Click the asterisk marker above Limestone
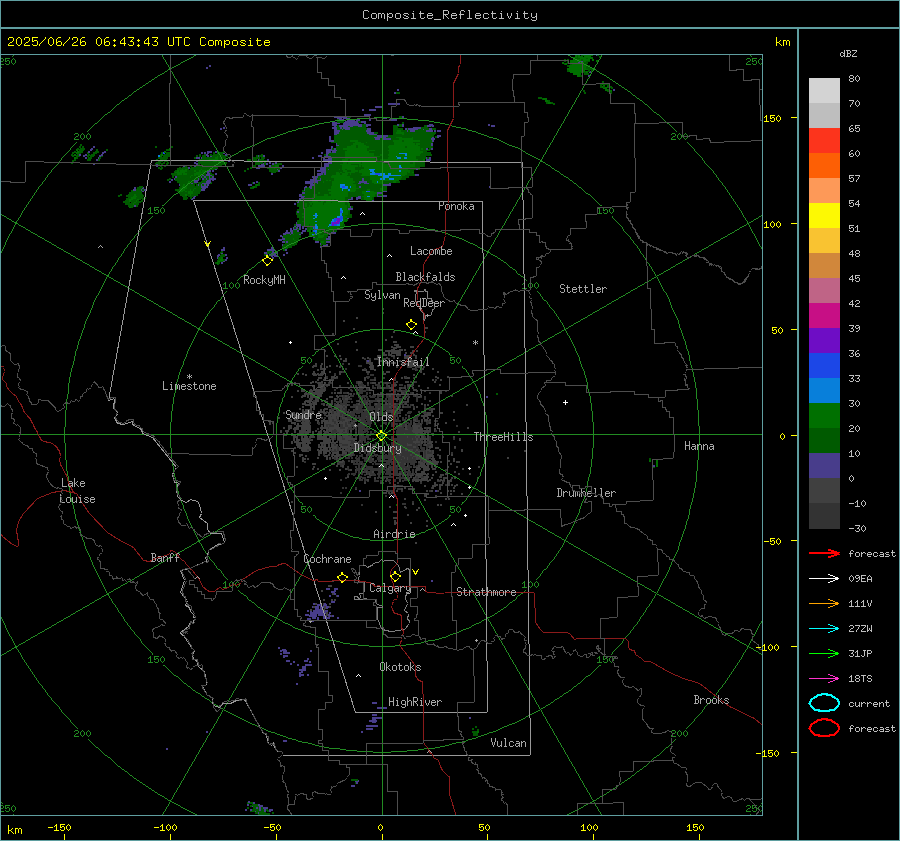 coord(189,377)
